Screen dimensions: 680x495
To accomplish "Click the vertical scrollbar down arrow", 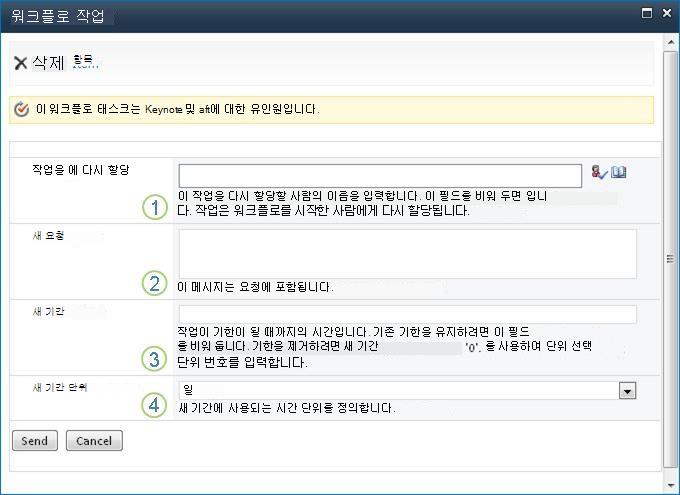I will click(x=670, y=485).
